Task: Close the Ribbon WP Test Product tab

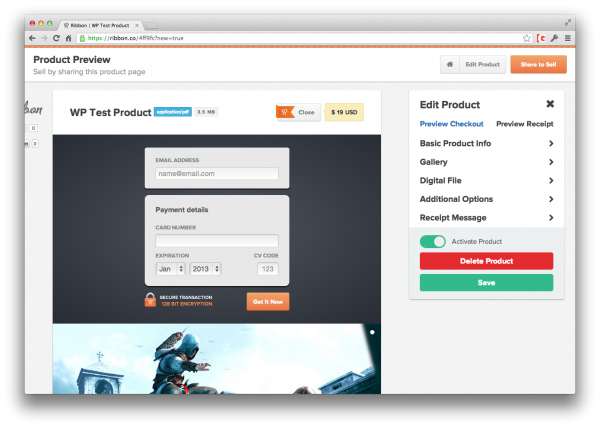Action: coord(137,25)
